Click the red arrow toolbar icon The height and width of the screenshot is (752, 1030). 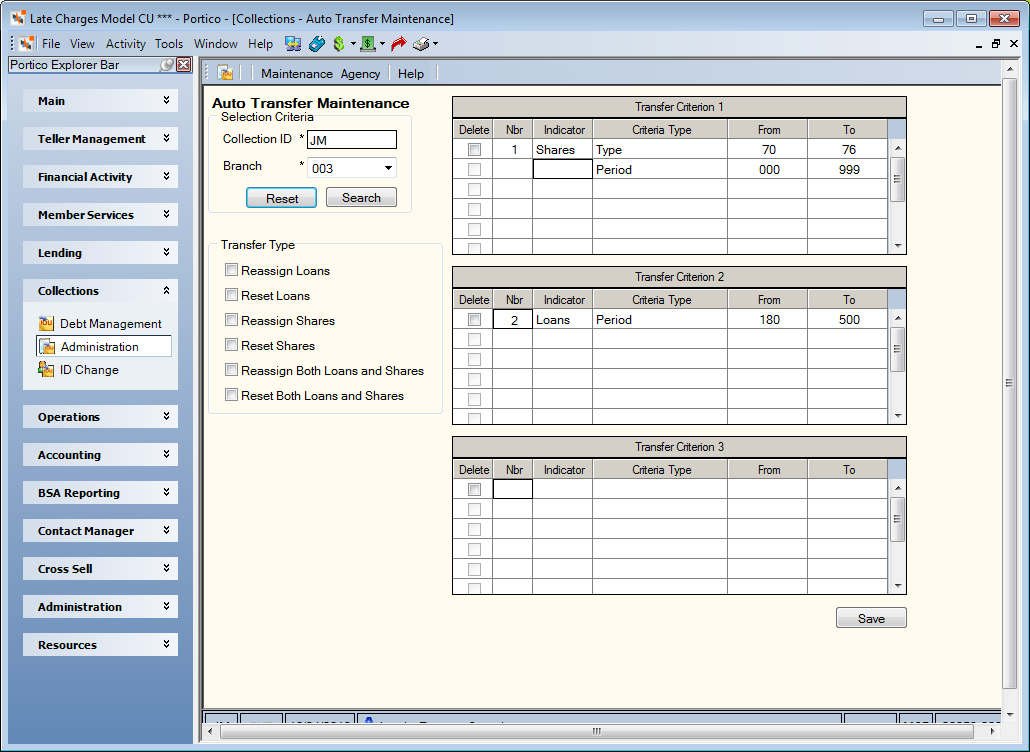(x=398, y=44)
